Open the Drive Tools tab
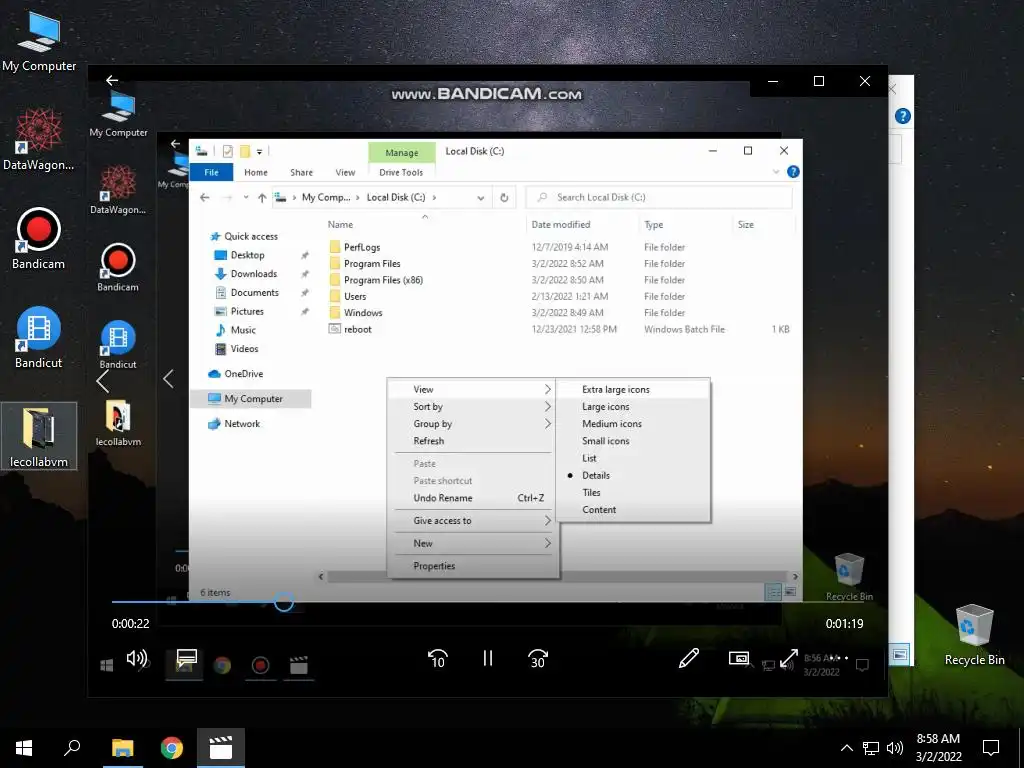Screen dimensions: 1024x768 click(x=401, y=172)
